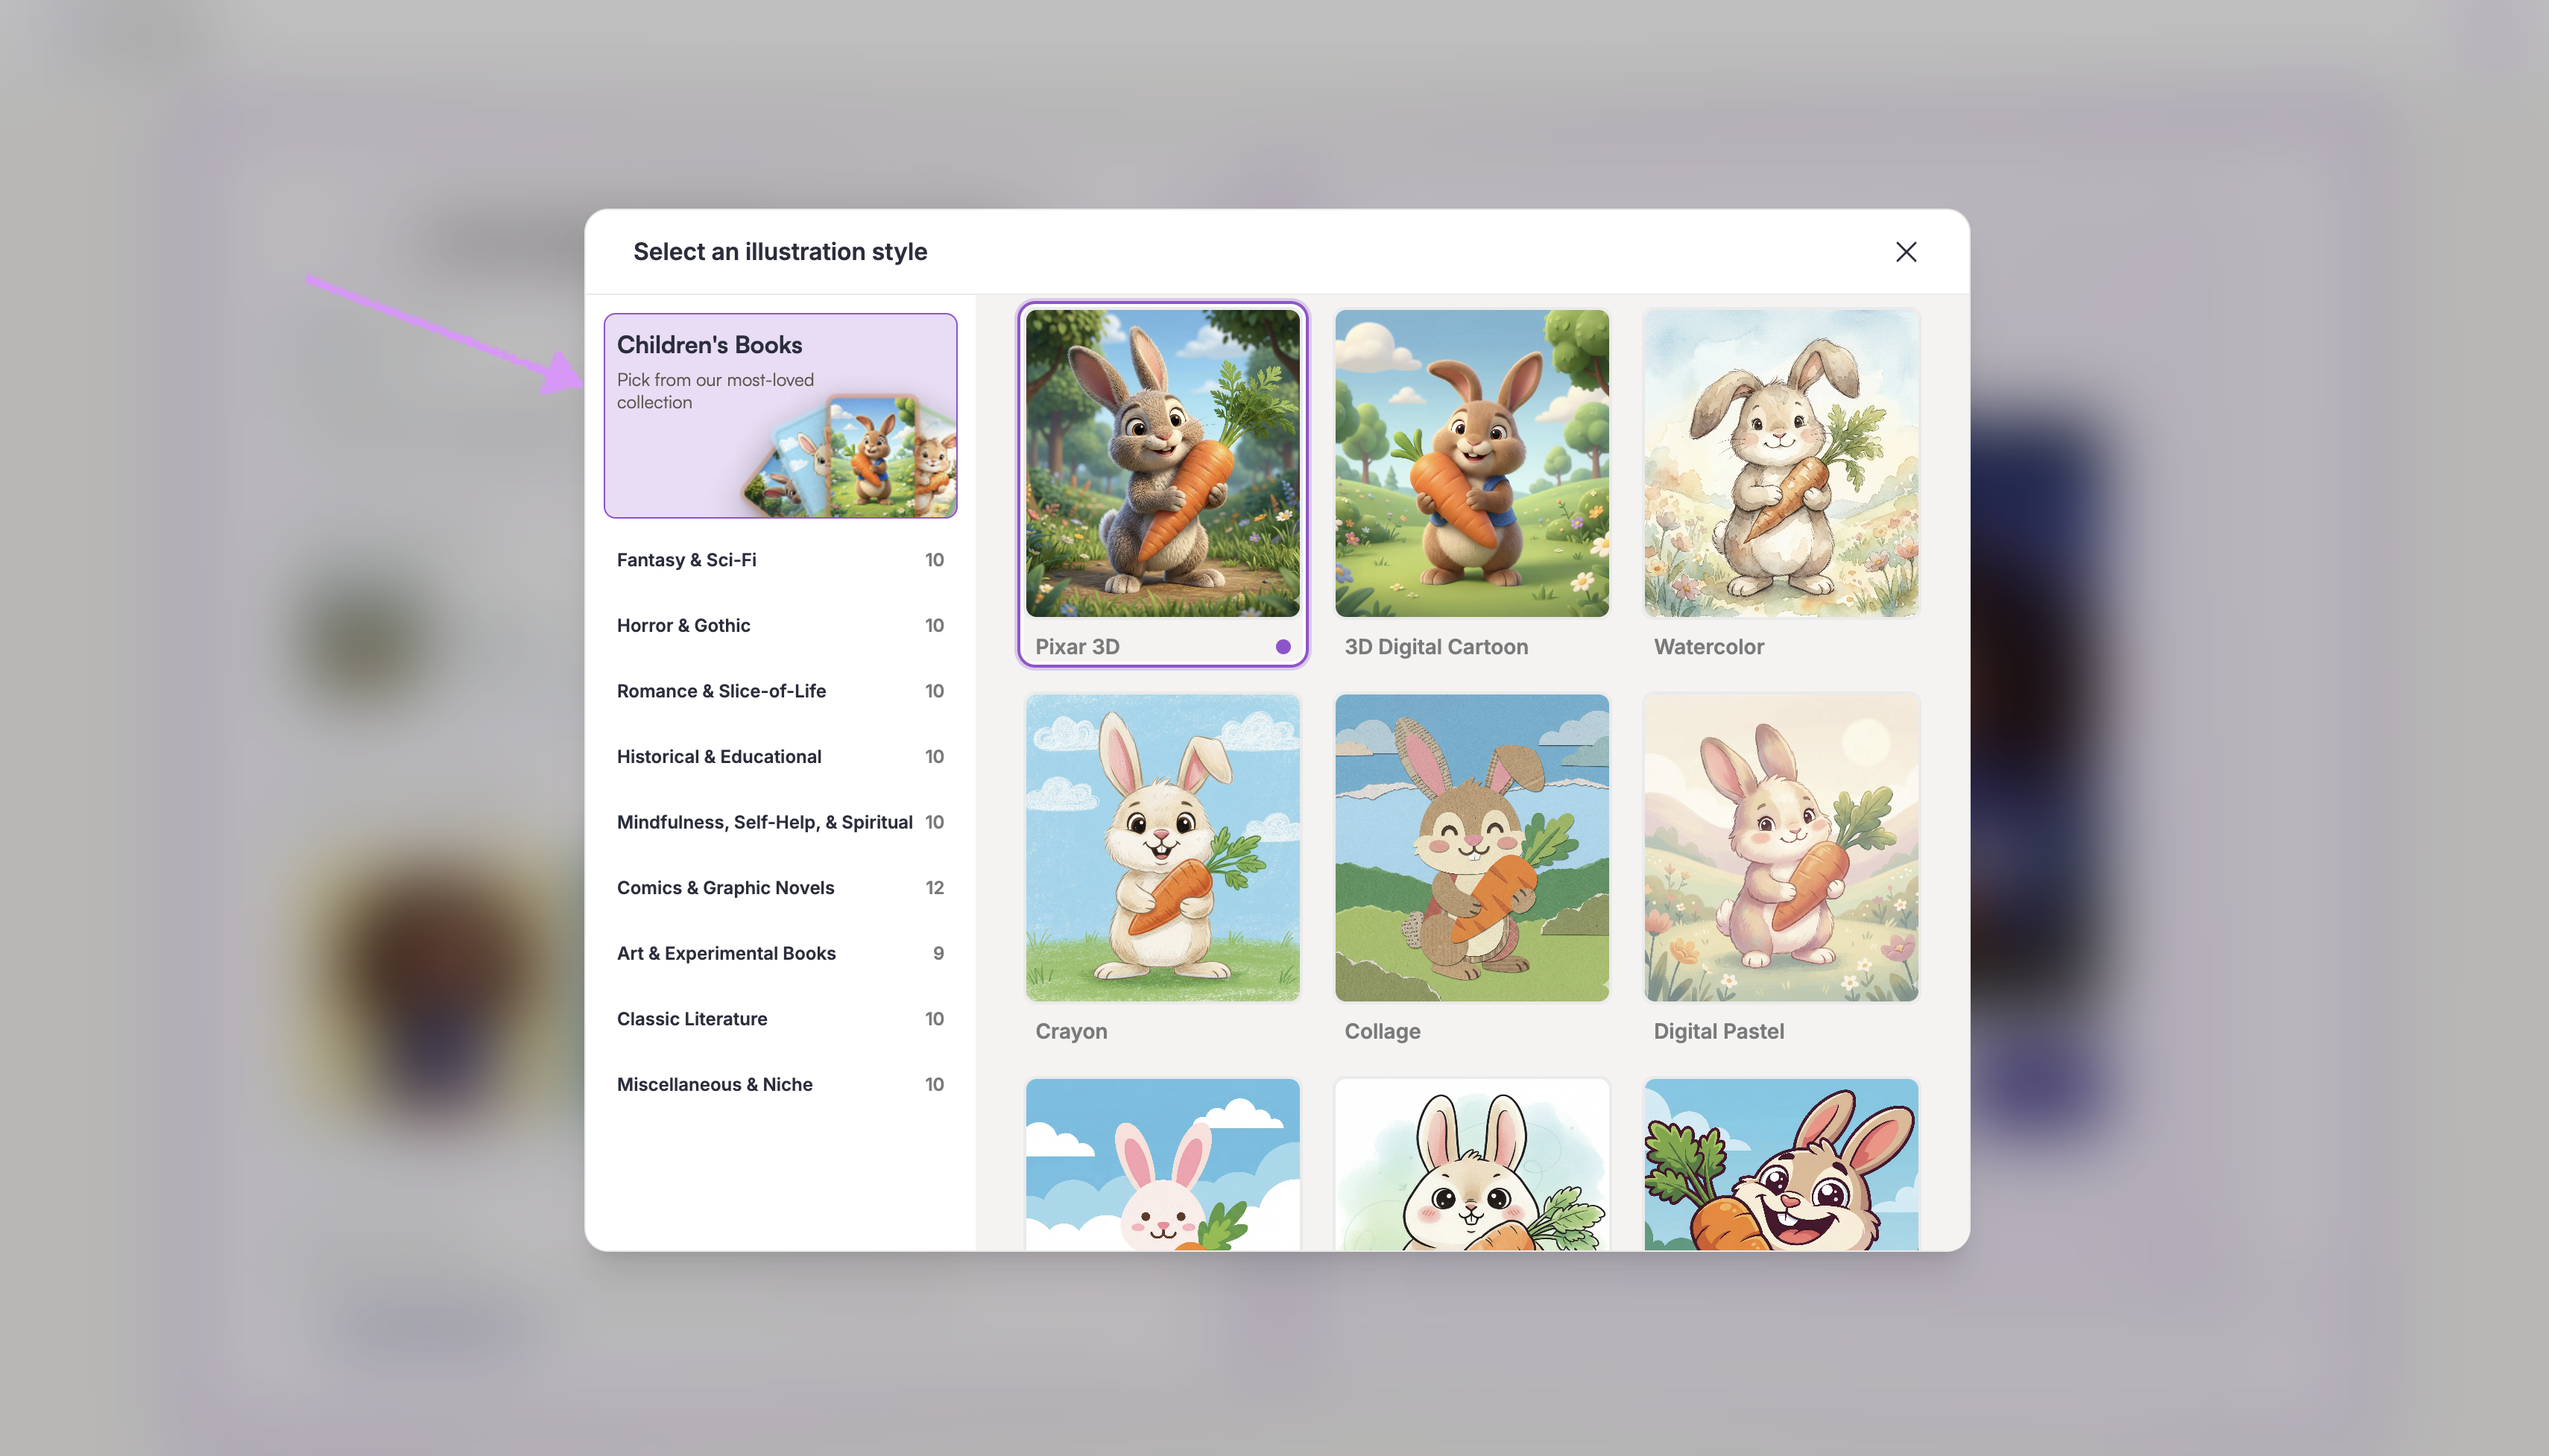The height and width of the screenshot is (1456, 2549).
Task: Pick the Pixar 3D rabbit thumbnail
Action: click(x=1162, y=463)
